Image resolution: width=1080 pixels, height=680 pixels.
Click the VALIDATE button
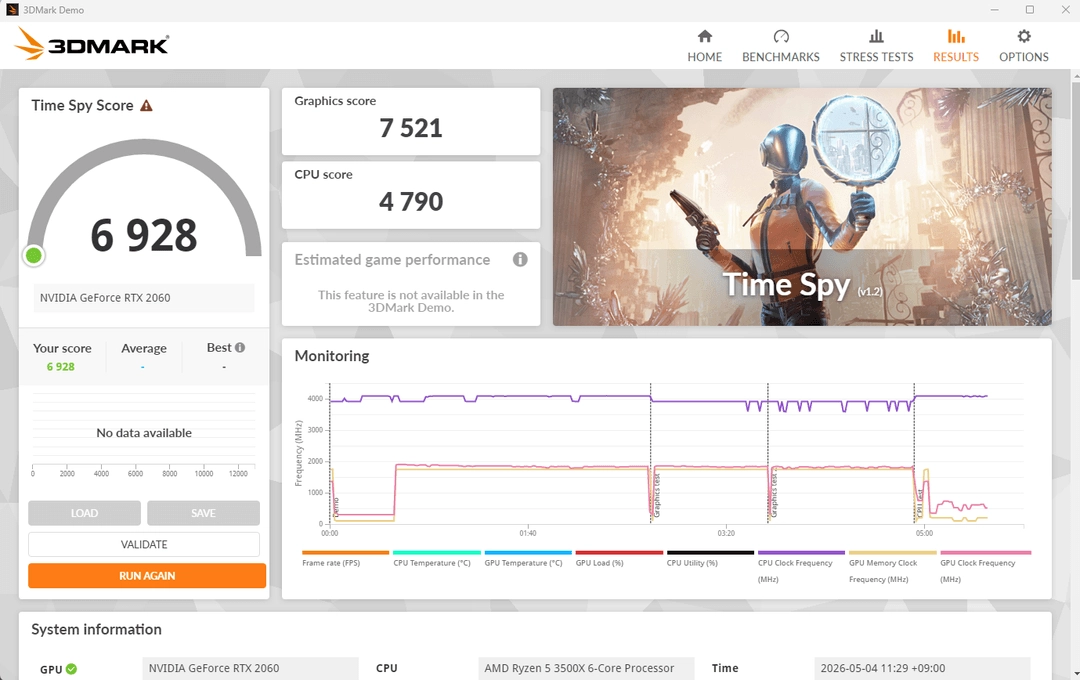point(144,544)
